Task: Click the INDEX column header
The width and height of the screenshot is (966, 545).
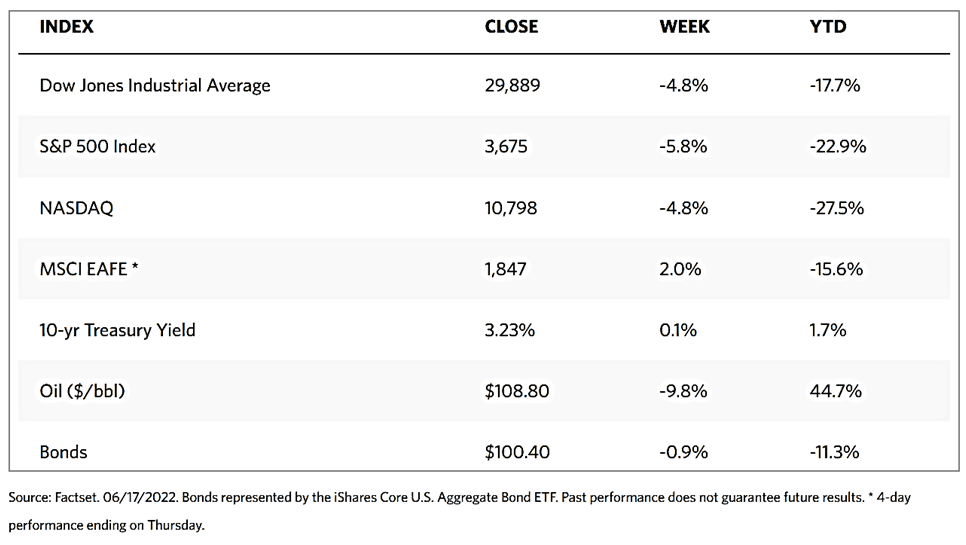Action: coord(67,27)
